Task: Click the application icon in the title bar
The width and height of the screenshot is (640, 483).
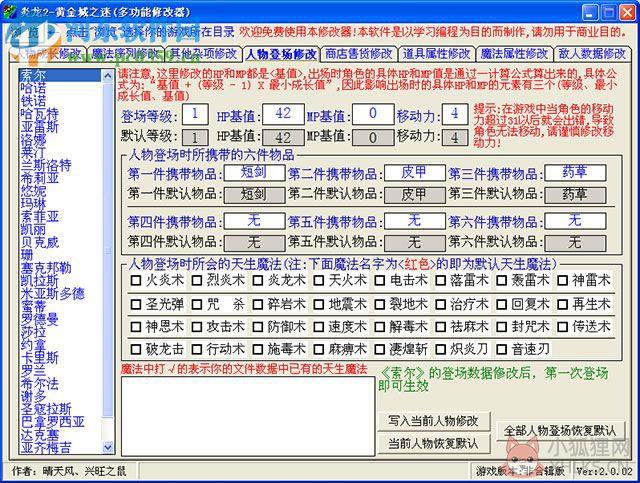Action: tap(9, 11)
